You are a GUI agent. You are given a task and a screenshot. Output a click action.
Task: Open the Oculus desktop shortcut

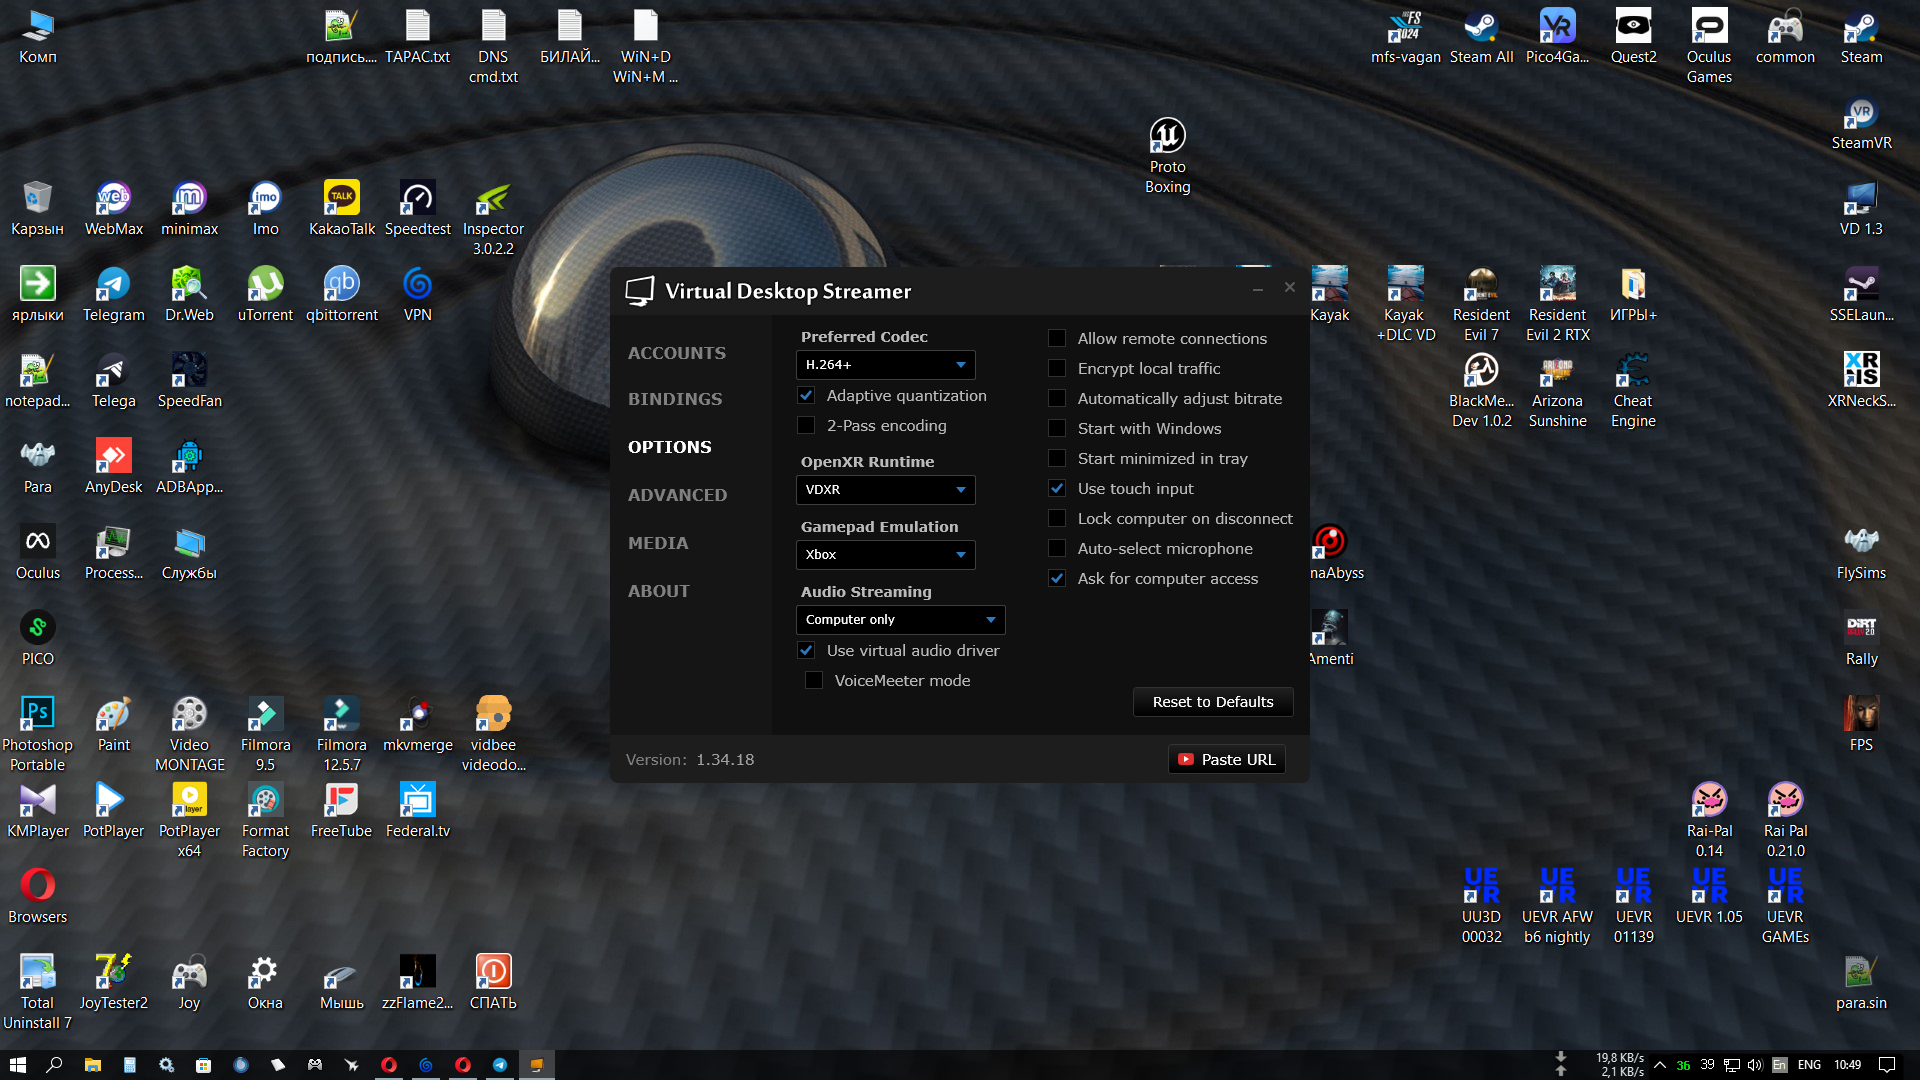[38, 552]
